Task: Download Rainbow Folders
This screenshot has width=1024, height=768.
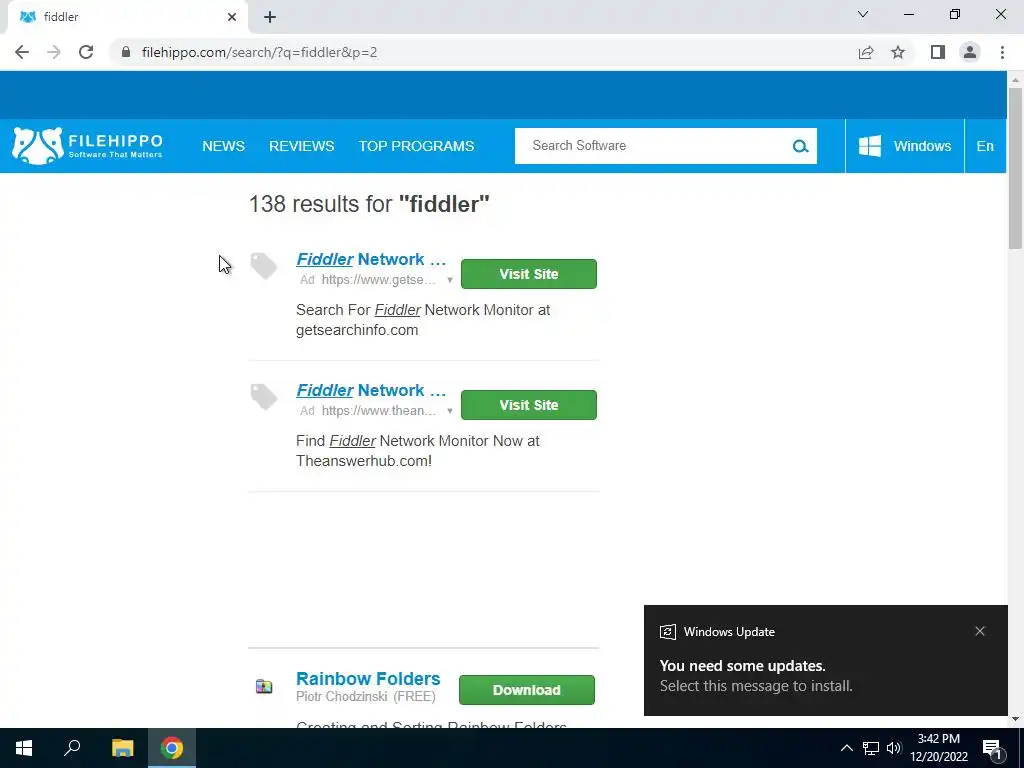Action: point(526,690)
